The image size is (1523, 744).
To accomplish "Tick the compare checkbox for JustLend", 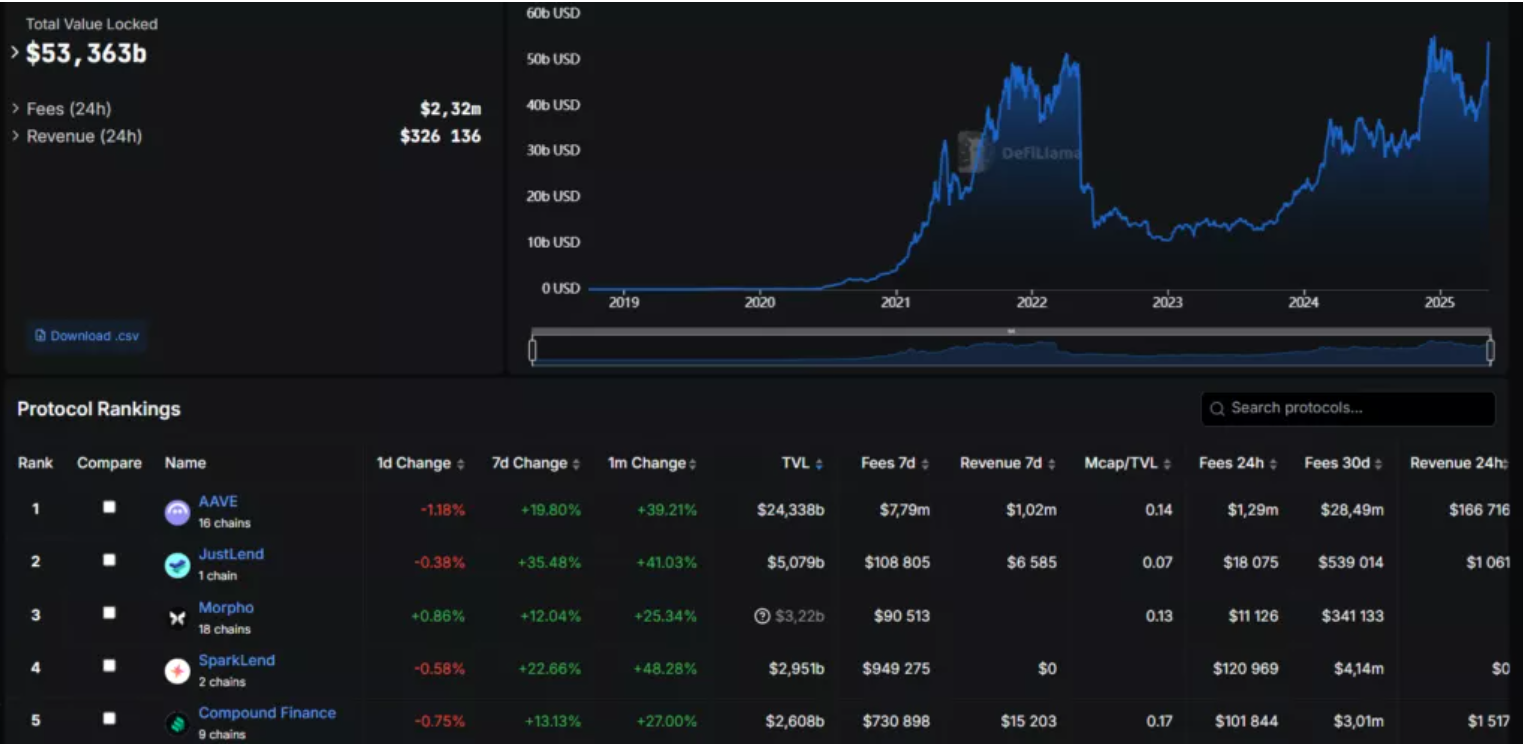I will 109,560.
